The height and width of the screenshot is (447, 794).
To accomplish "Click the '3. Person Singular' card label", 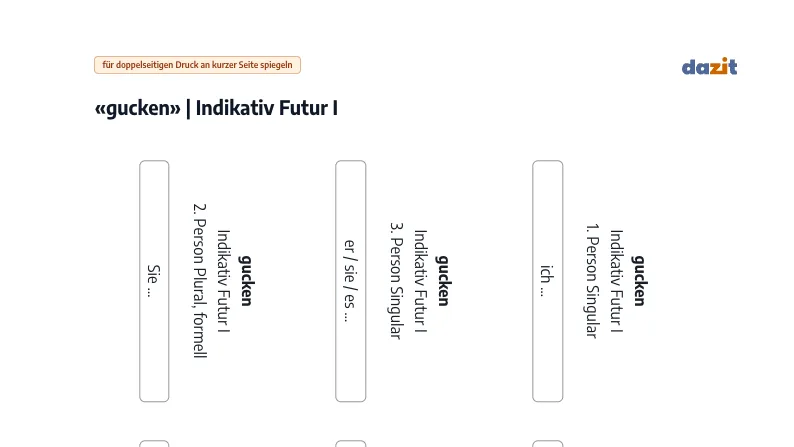I will click(x=397, y=281).
